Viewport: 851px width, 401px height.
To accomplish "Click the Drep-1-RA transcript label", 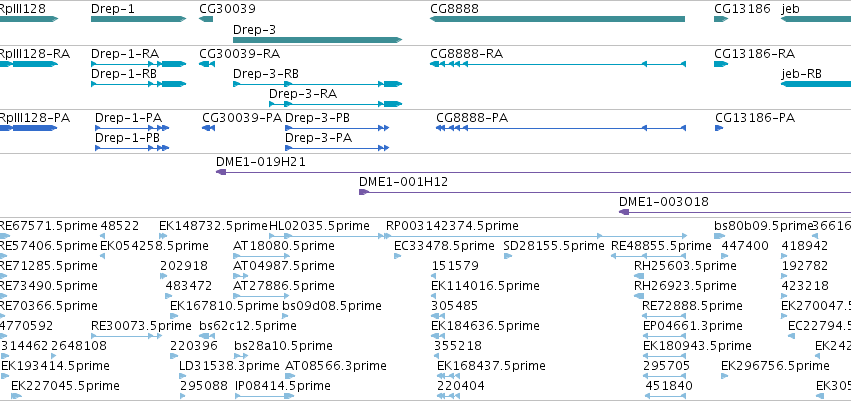I will point(125,54).
